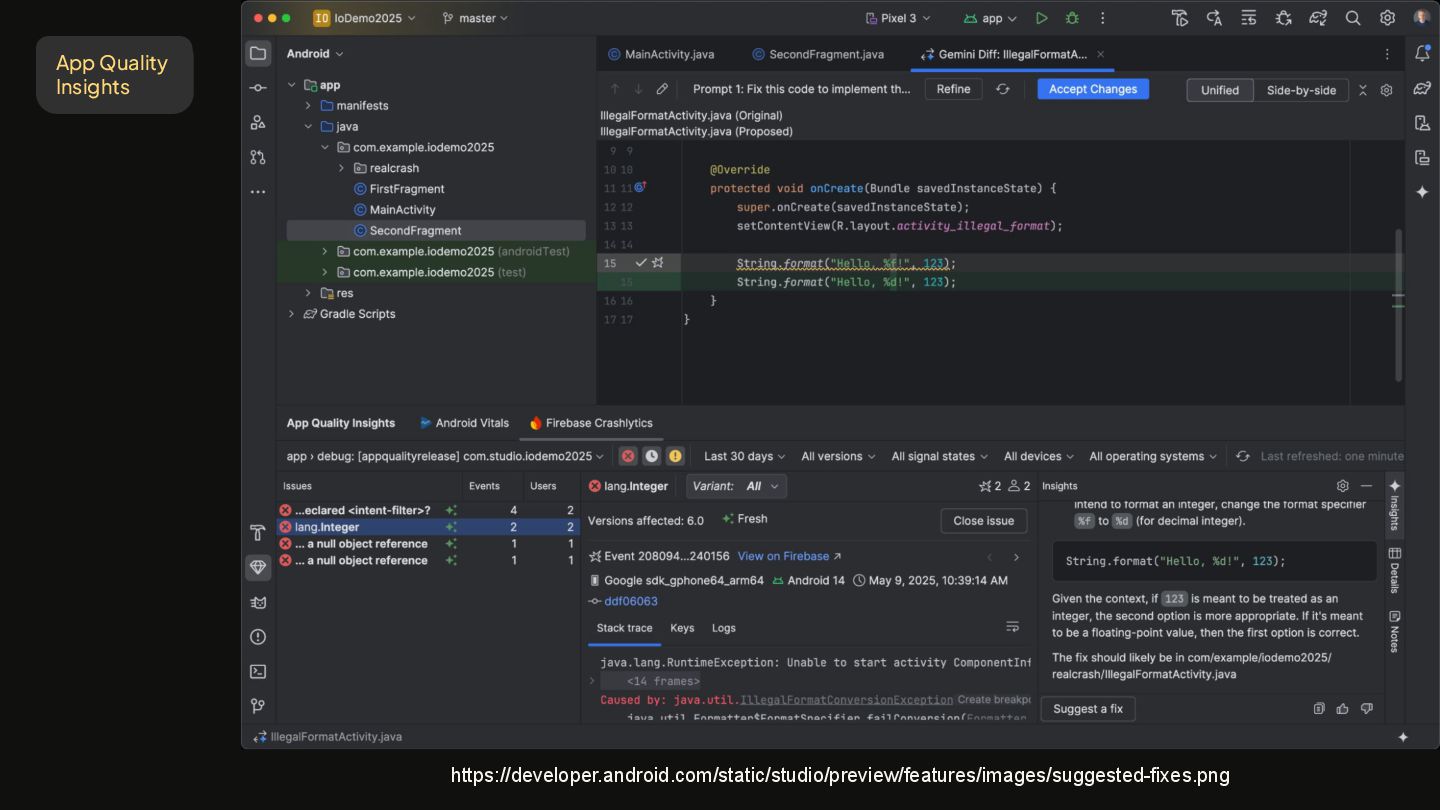This screenshot has width=1440, height=810.
Task: Expand the Gradle Scripts node
Action: (x=292, y=314)
